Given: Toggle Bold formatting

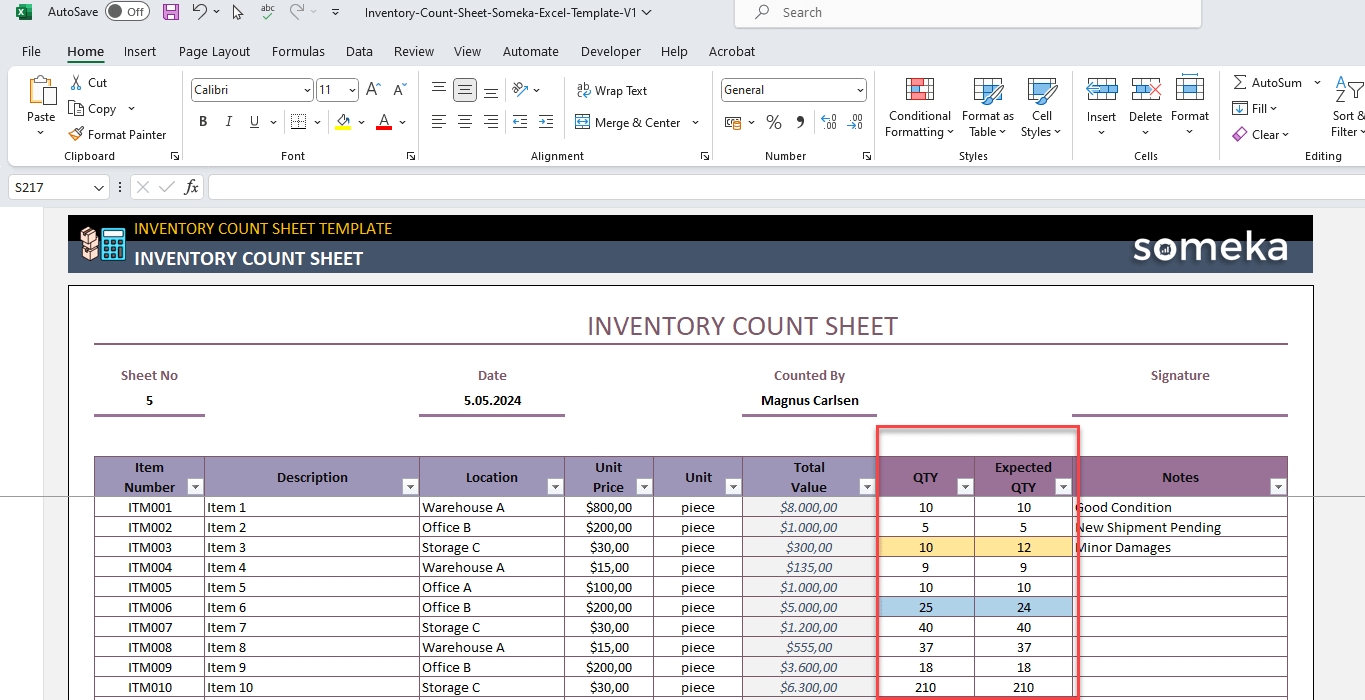Looking at the screenshot, I should click(203, 121).
